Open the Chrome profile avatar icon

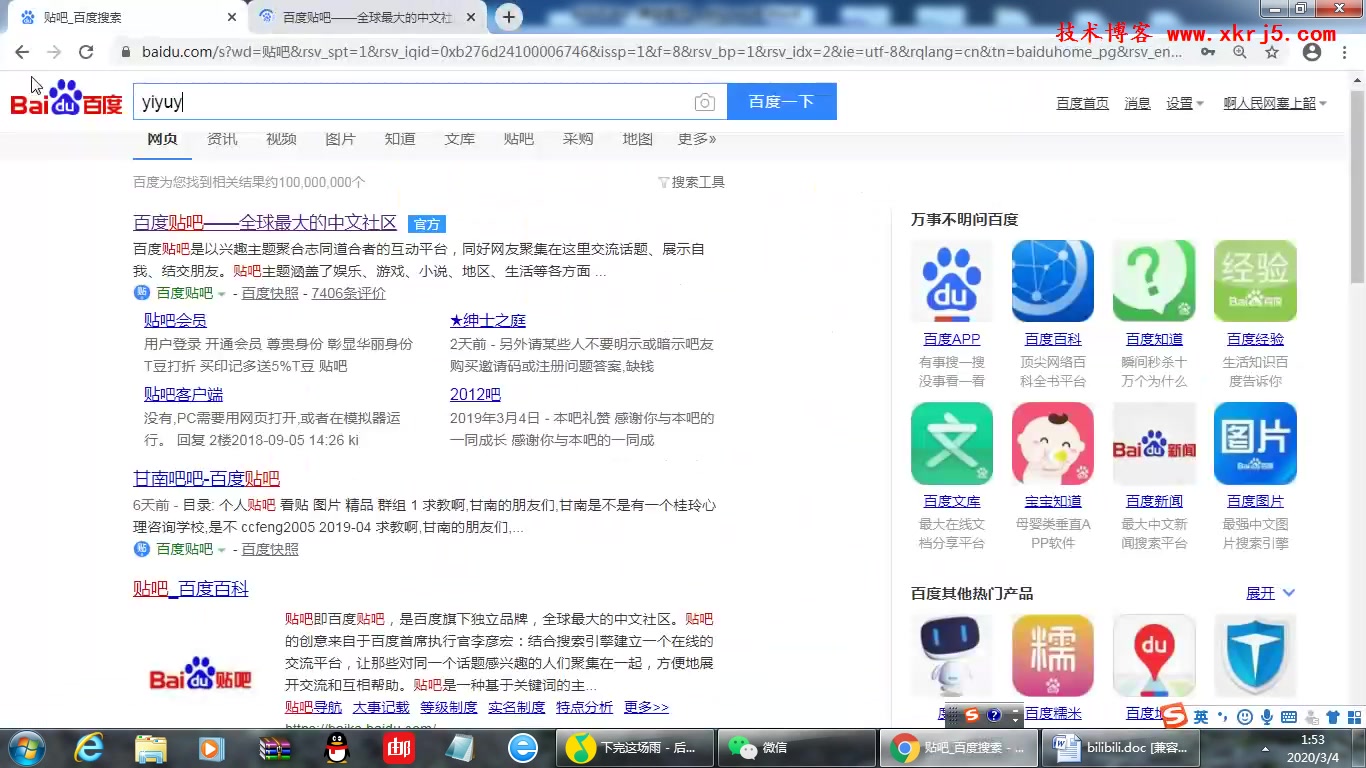pos(1312,52)
